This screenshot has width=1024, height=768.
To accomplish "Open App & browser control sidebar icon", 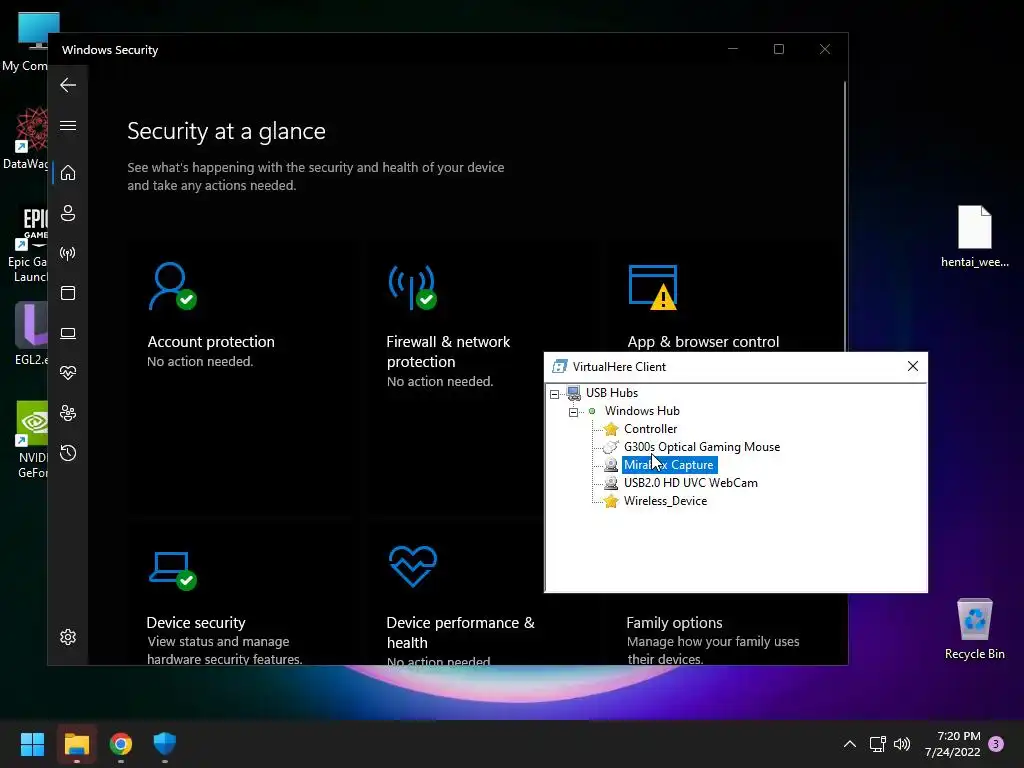I will tap(68, 293).
